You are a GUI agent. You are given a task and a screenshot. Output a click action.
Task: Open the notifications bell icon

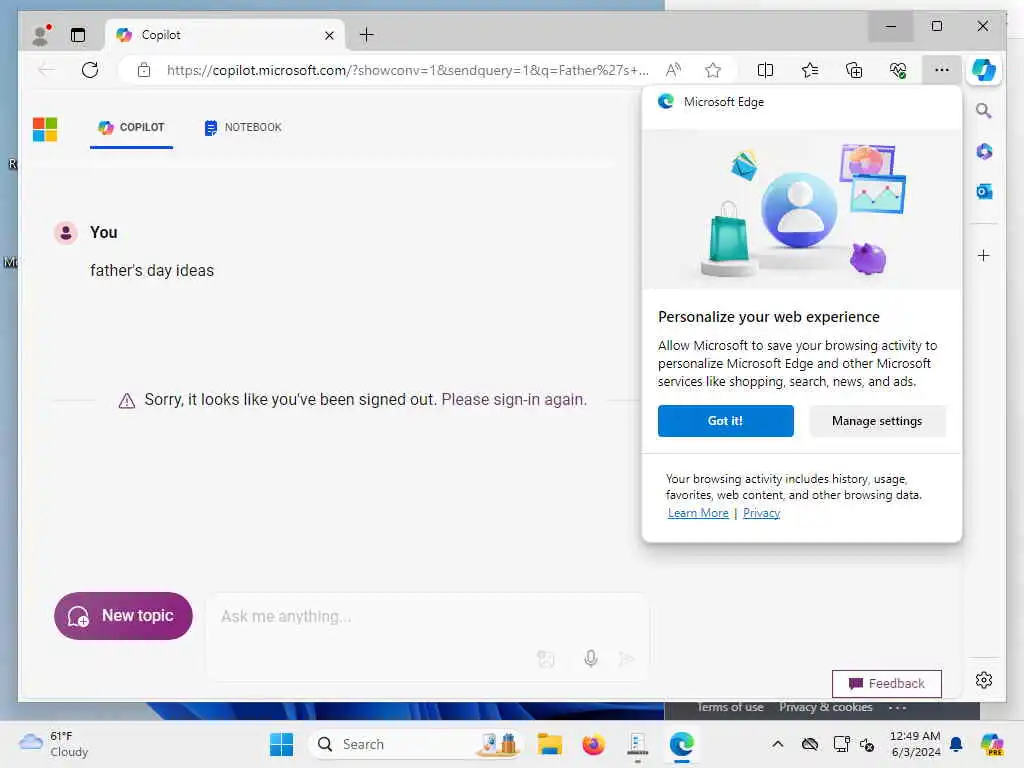click(x=956, y=744)
